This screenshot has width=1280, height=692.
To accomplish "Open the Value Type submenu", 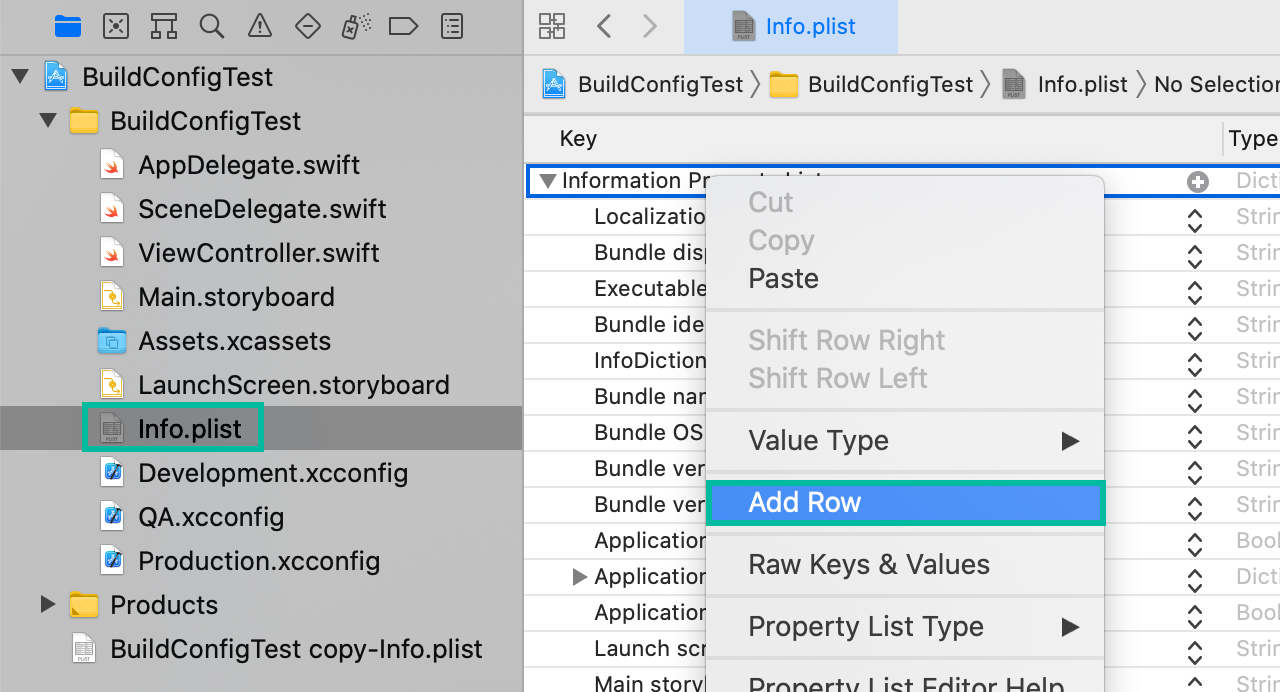I will (904, 440).
